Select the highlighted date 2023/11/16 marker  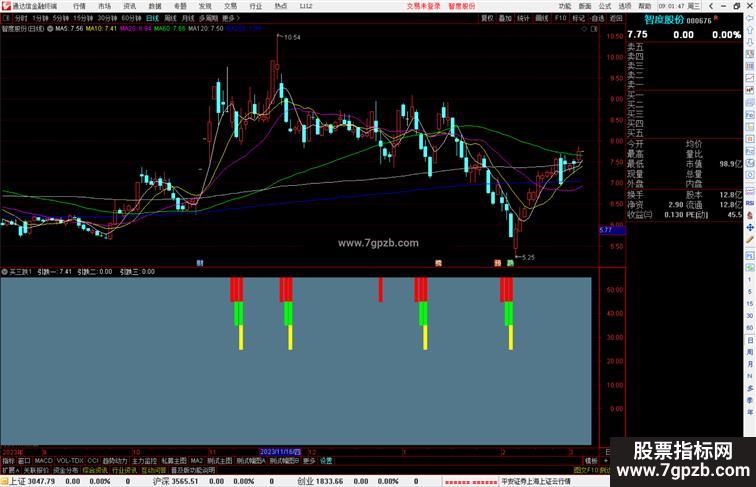point(280,452)
